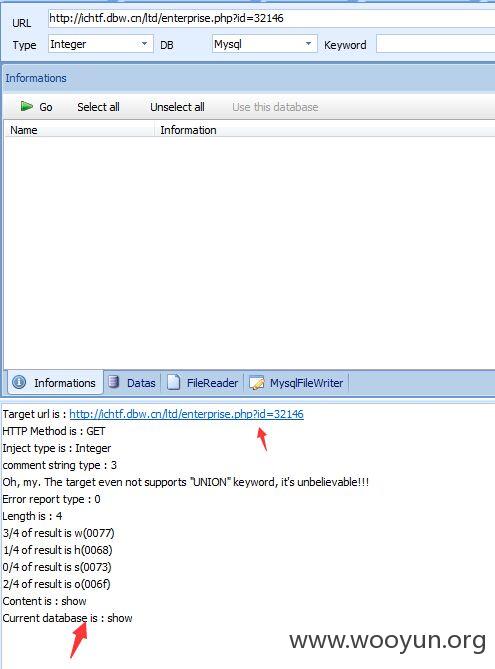Click the Type field label
The height and width of the screenshot is (669, 495).
(24, 45)
